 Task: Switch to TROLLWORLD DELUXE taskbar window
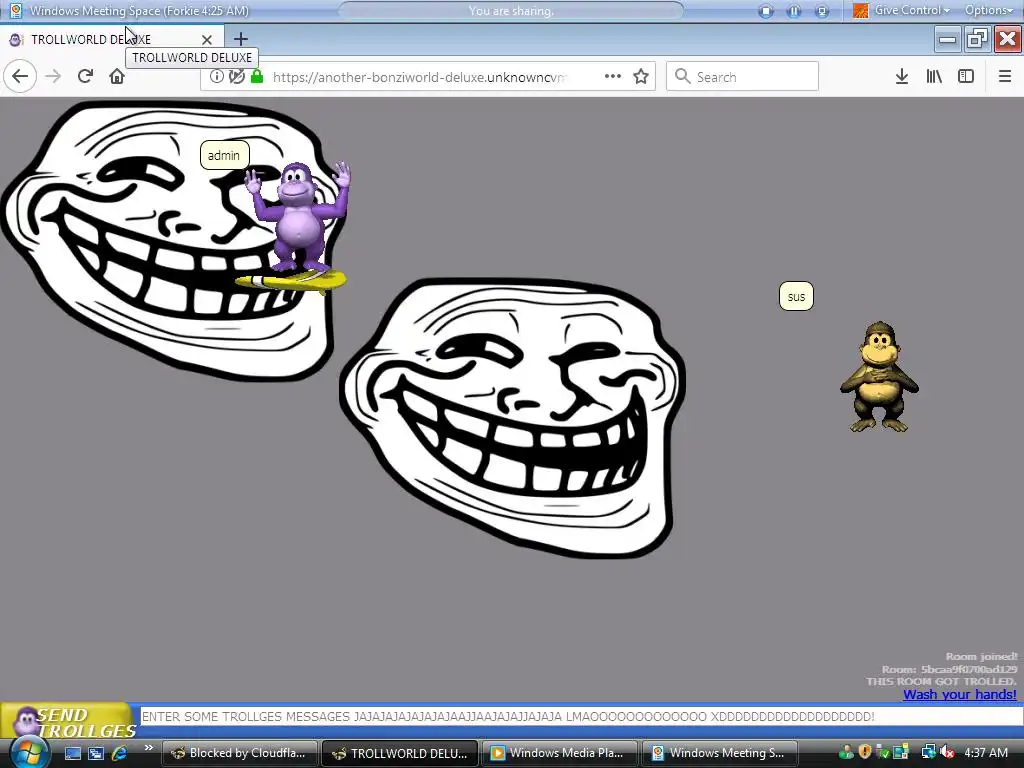tap(400, 753)
